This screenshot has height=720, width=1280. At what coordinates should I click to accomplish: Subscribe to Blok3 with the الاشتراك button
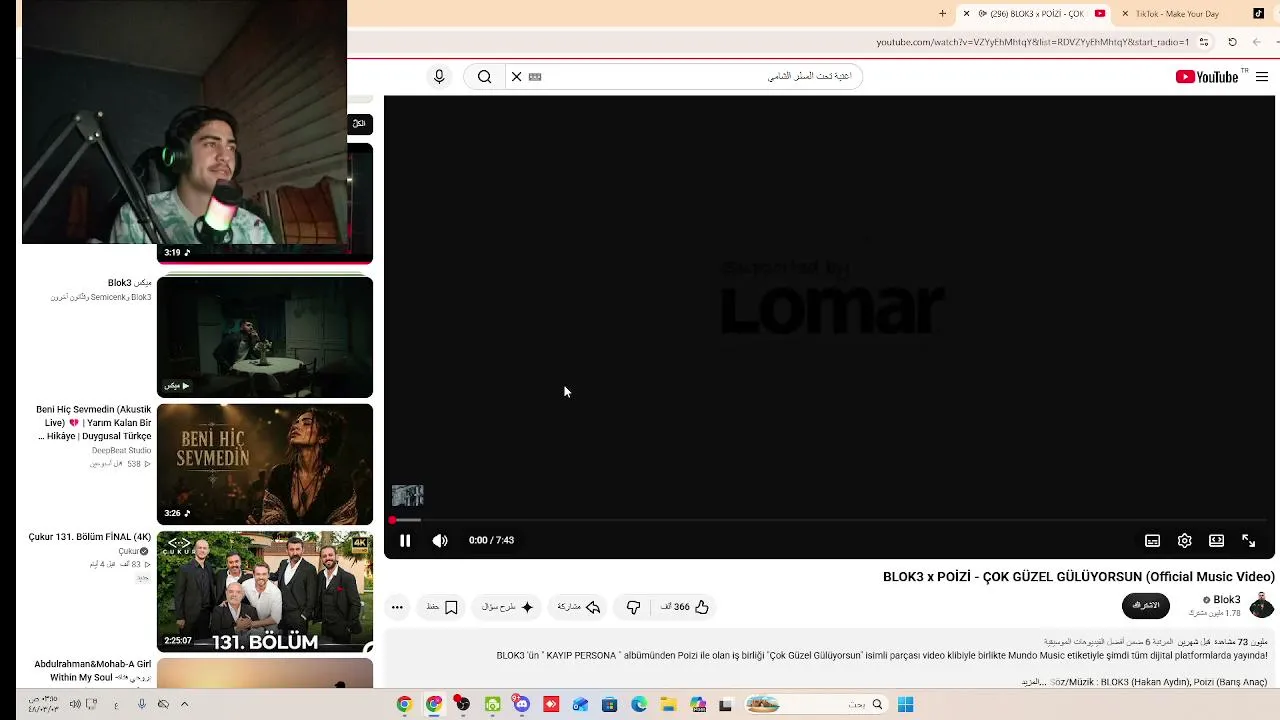pos(1146,605)
